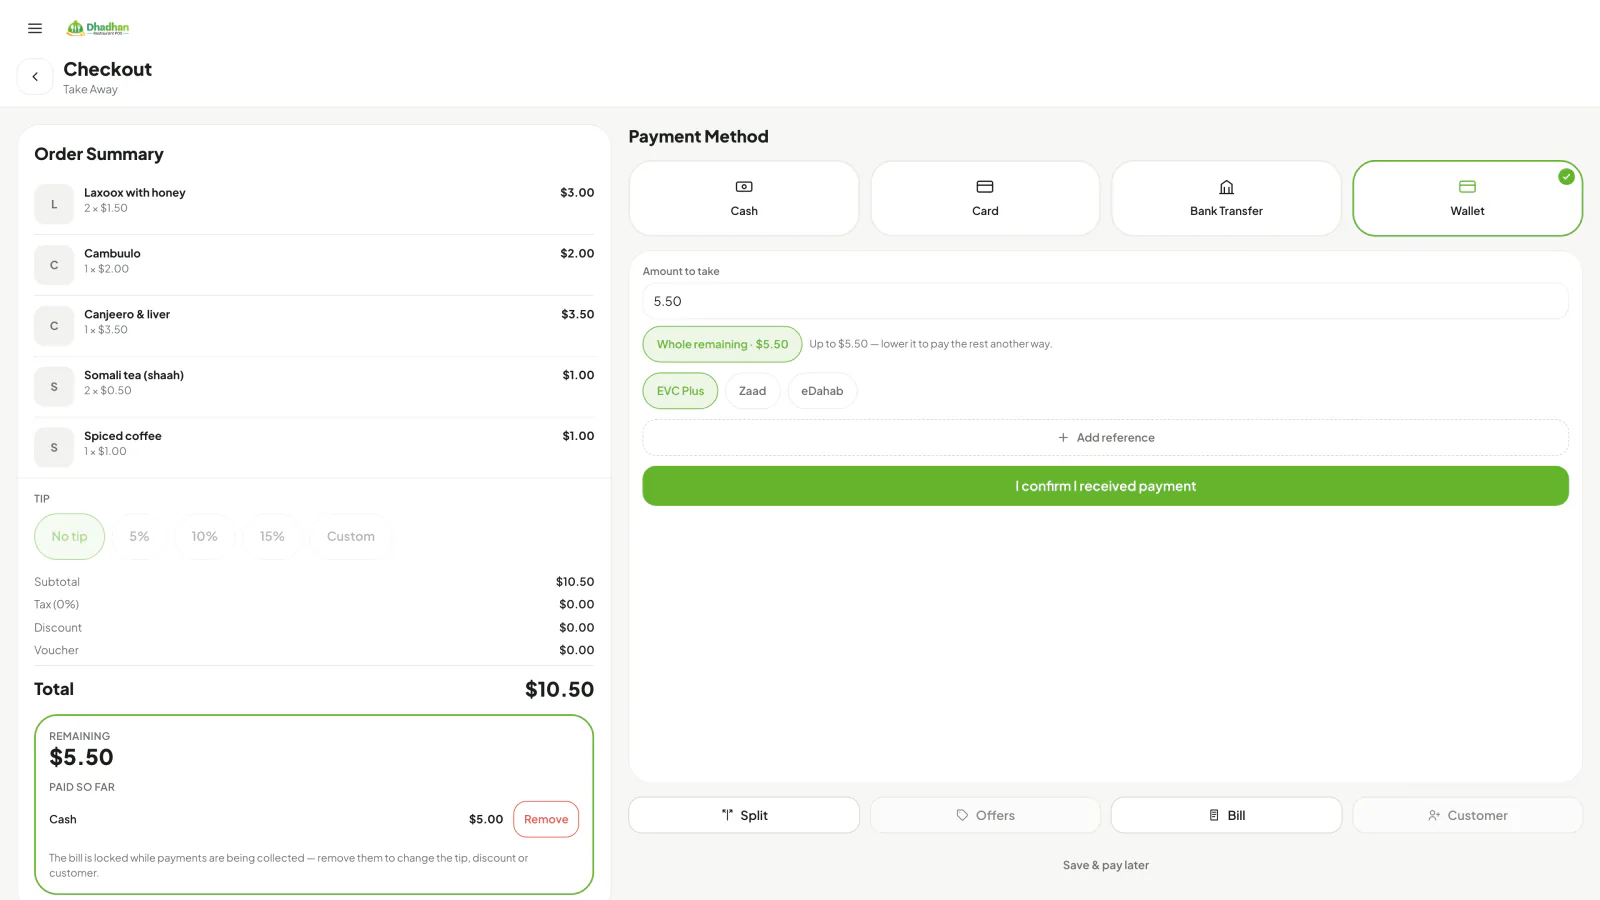The width and height of the screenshot is (1600, 900).
Task: Click the $5.50 remaining amount
Action: click(81, 757)
